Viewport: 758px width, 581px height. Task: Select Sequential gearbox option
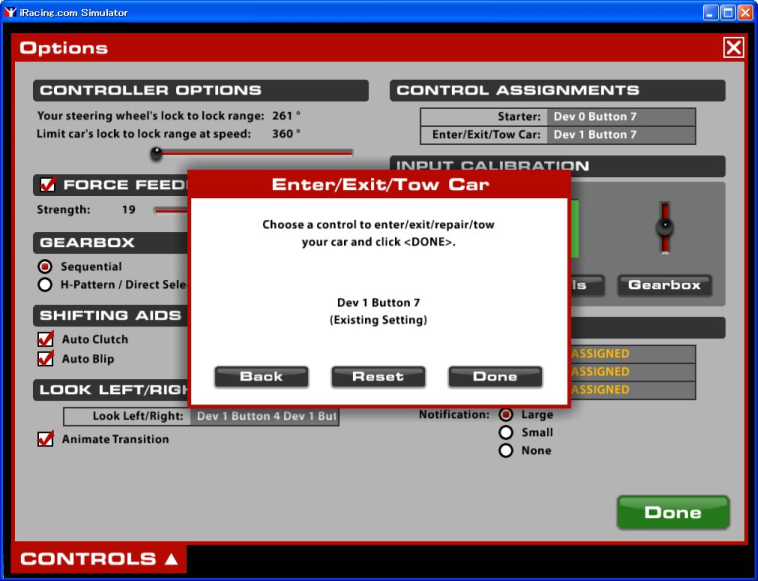click(x=45, y=266)
